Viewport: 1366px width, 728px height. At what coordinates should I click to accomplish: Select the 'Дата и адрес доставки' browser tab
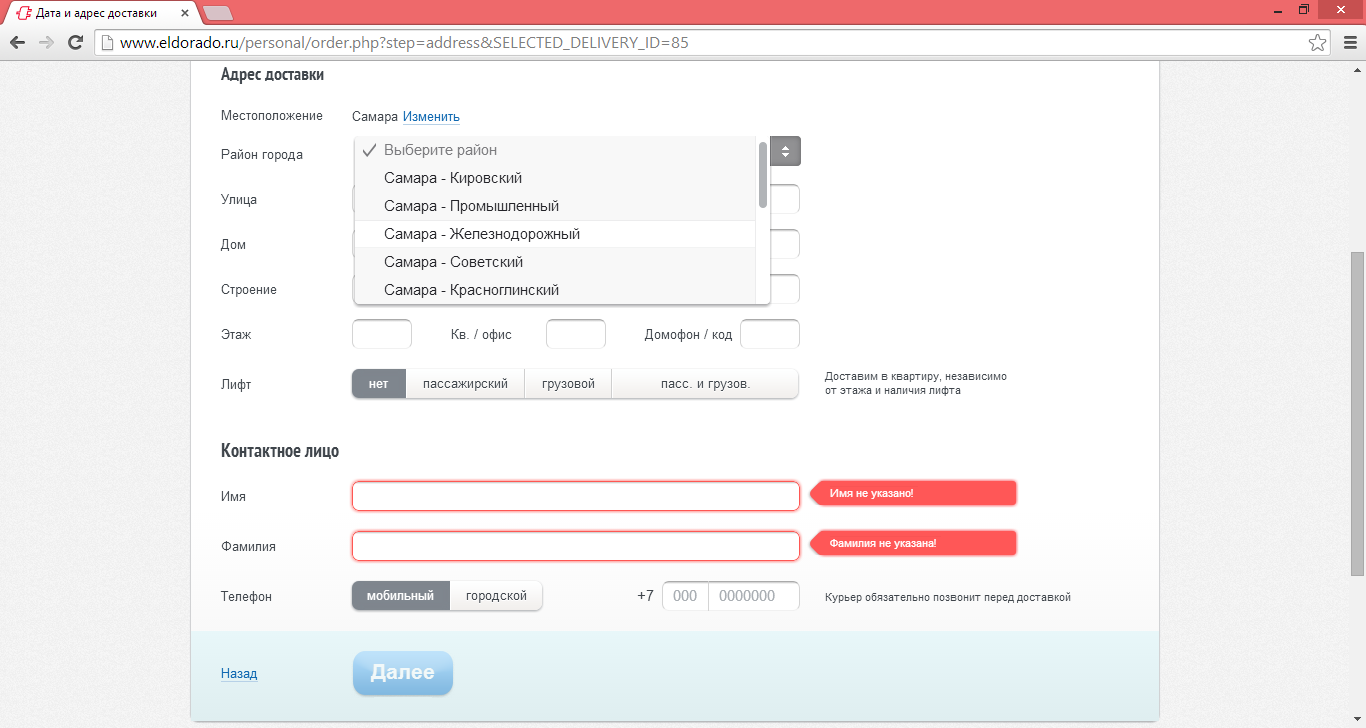tap(100, 13)
